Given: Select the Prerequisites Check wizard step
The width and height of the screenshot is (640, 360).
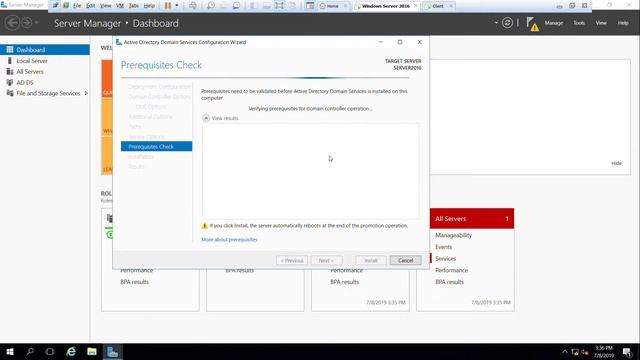Looking at the screenshot, I should (156, 147).
